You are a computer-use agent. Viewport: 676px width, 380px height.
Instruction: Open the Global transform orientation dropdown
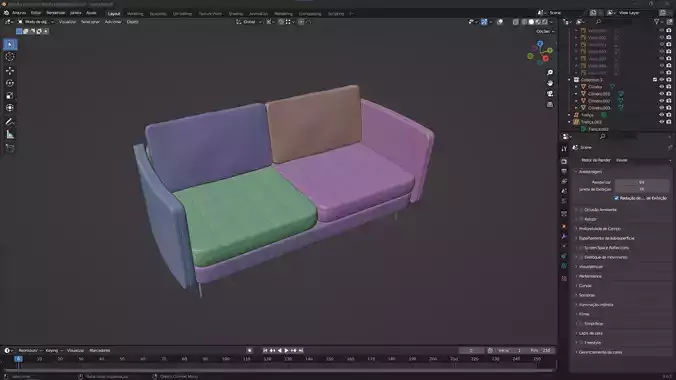(249, 22)
